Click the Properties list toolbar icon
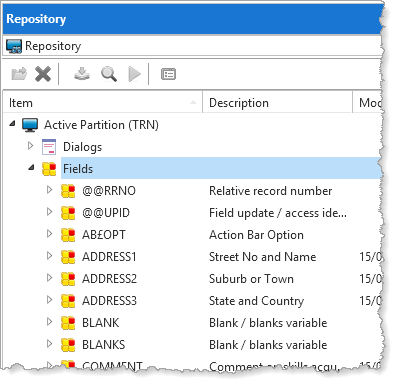 click(x=168, y=74)
